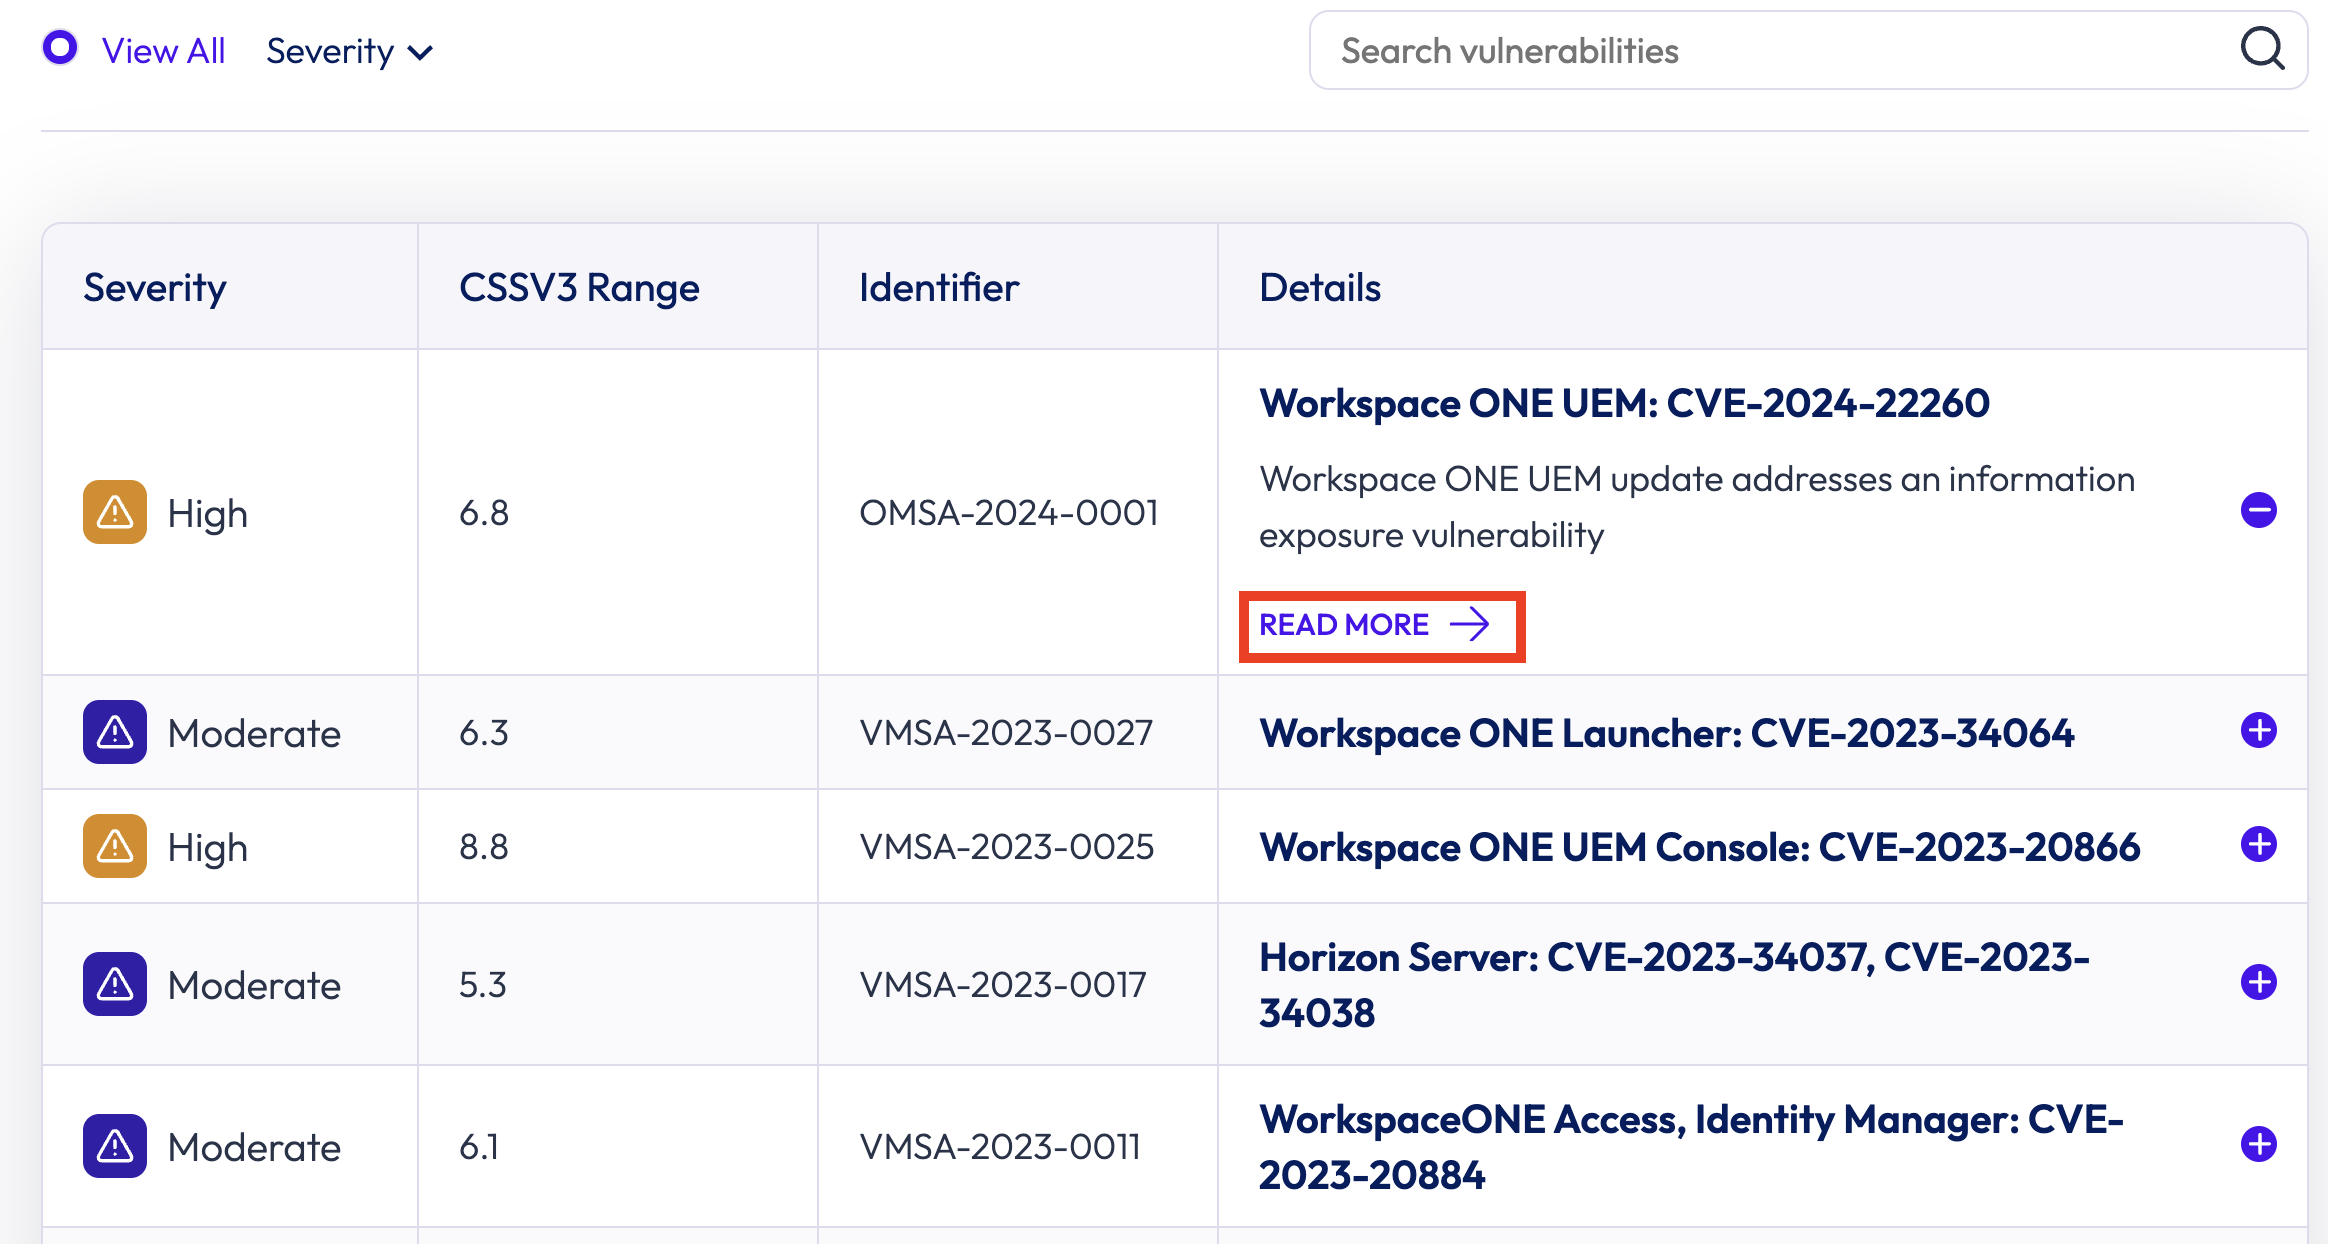
Task: Expand the Horizon Server CVE-2023-34037 row
Action: pos(2258,982)
